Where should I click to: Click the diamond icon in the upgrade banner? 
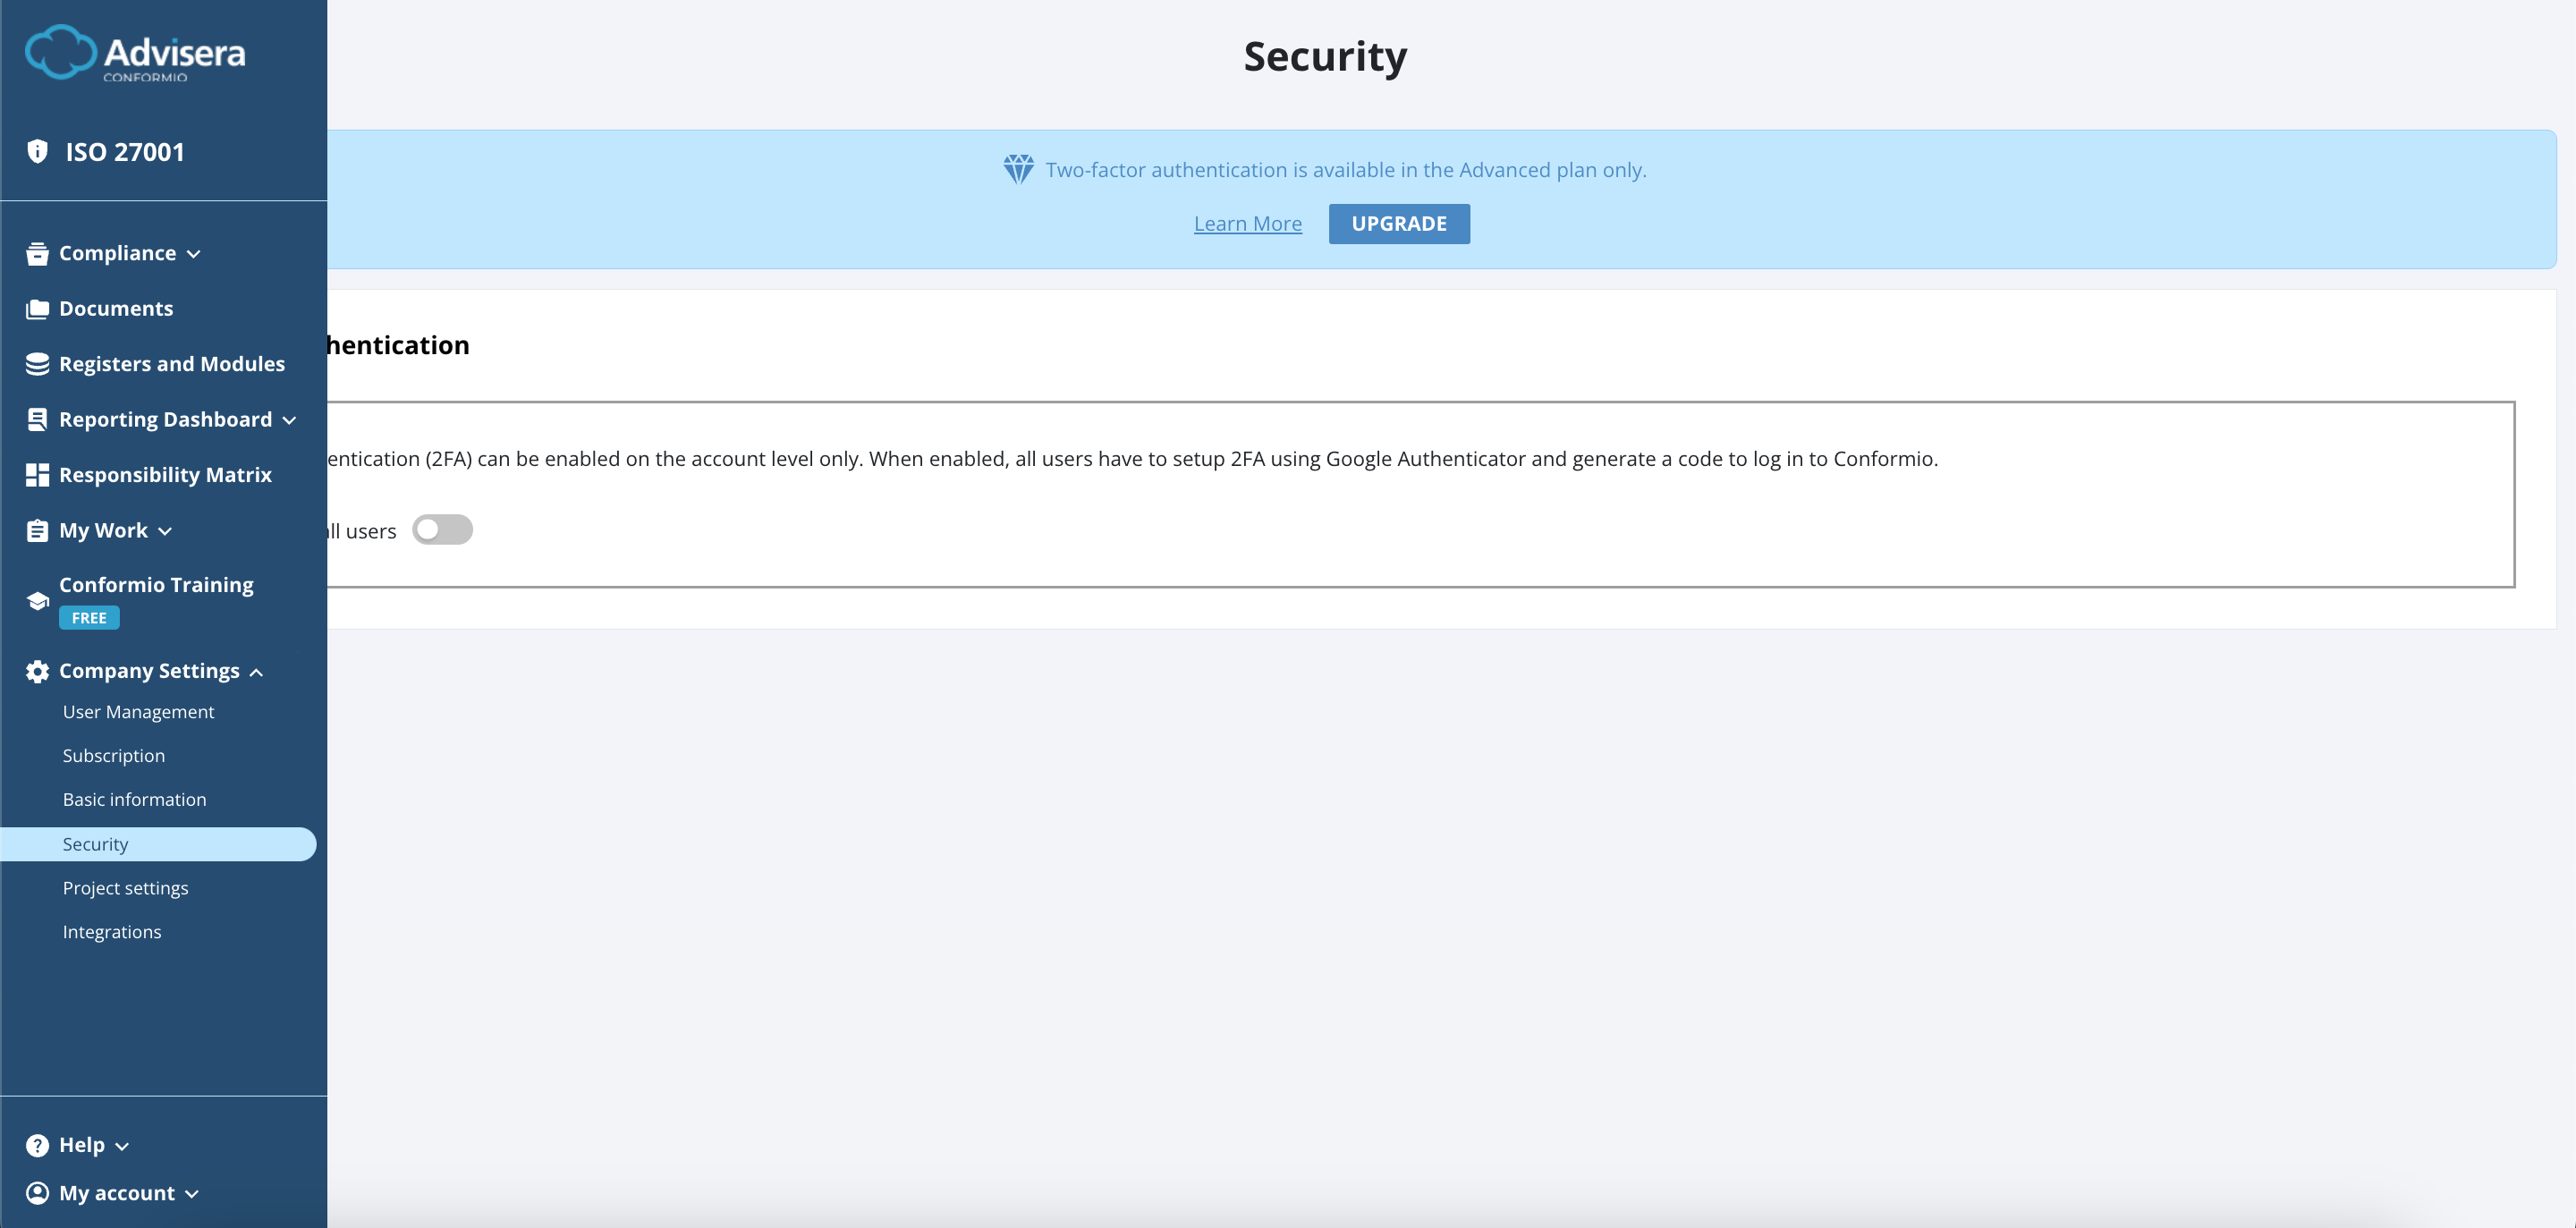(x=1017, y=170)
